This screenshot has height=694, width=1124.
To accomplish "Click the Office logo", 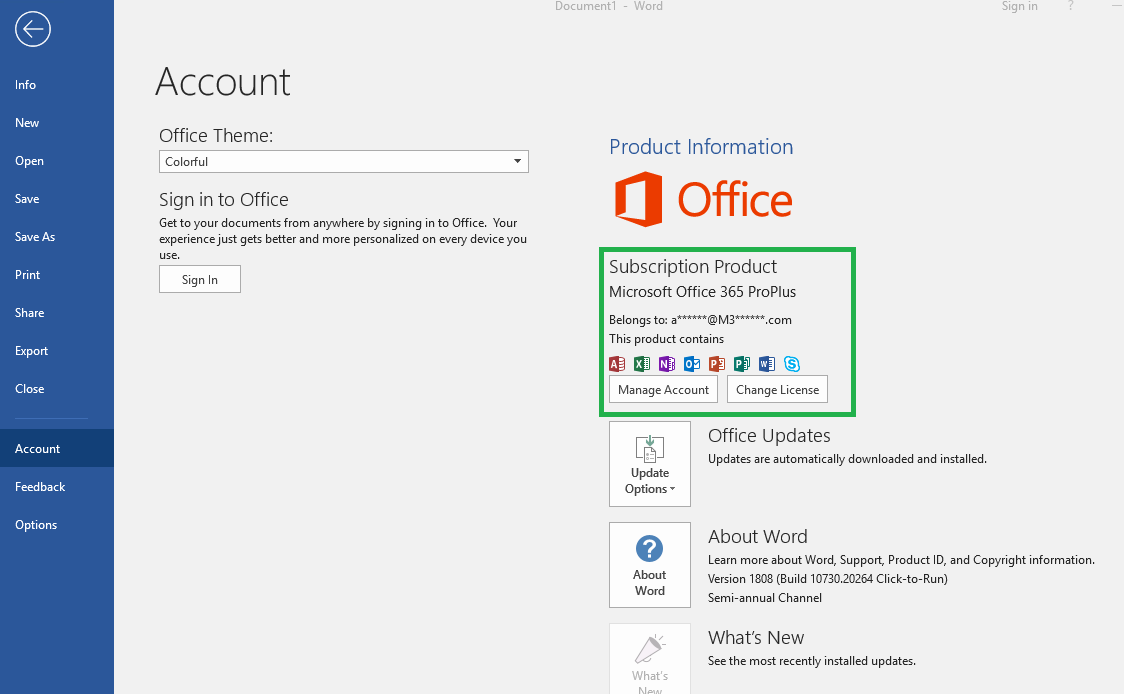I will [703, 199].
